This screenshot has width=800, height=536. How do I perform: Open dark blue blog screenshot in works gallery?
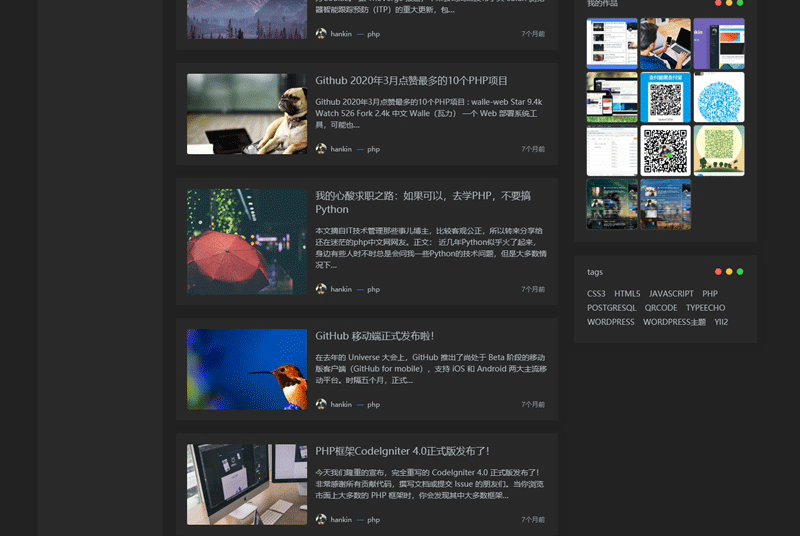pyautogui.click(x=665, y=204)
